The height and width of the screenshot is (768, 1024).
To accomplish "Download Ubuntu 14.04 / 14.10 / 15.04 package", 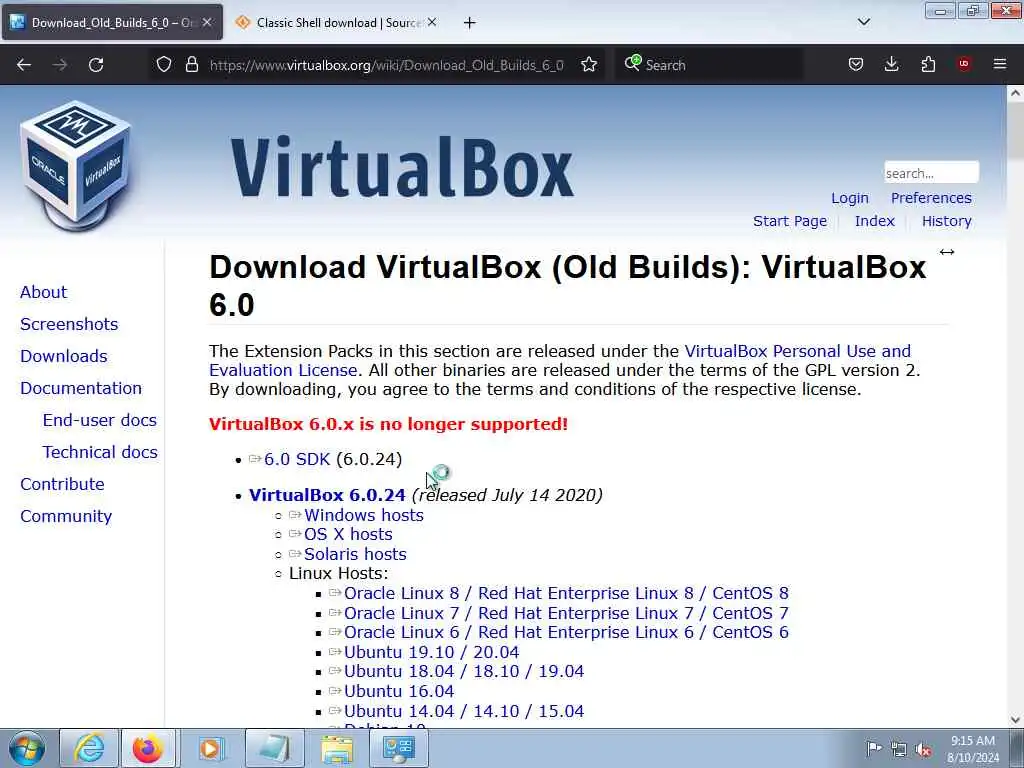I will [464, 711].
